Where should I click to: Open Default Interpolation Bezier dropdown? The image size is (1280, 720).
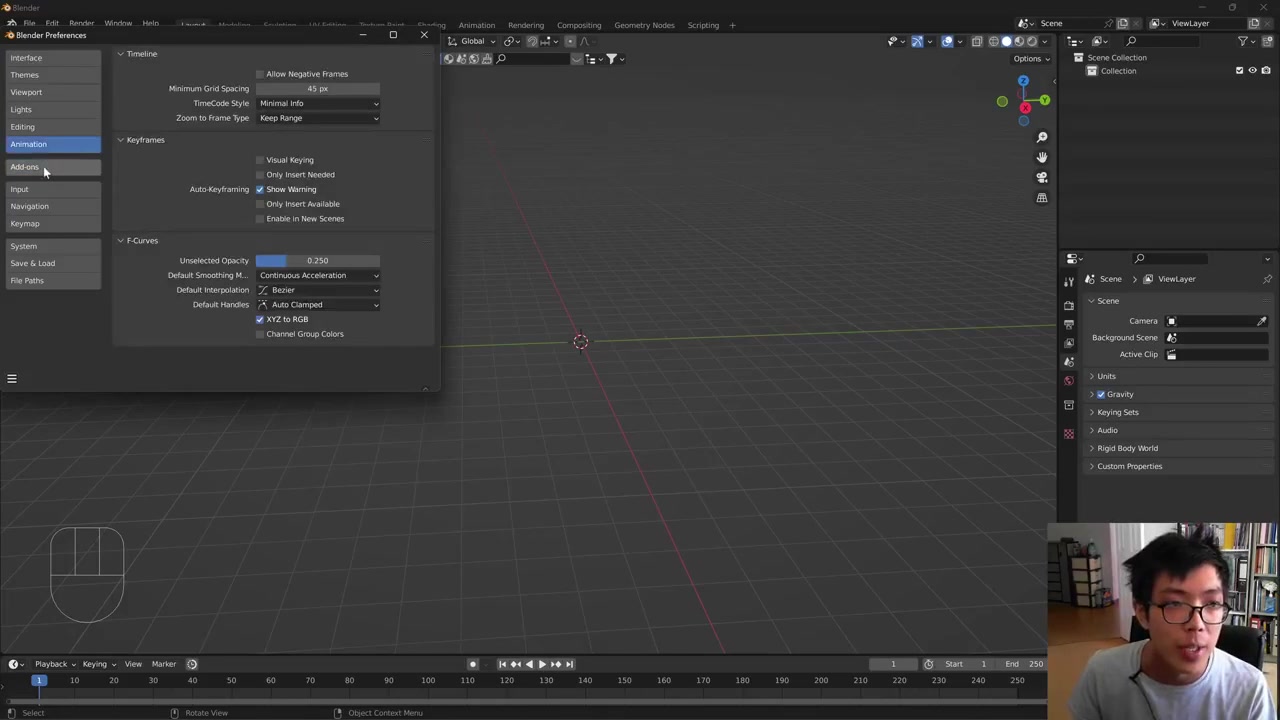318,290
